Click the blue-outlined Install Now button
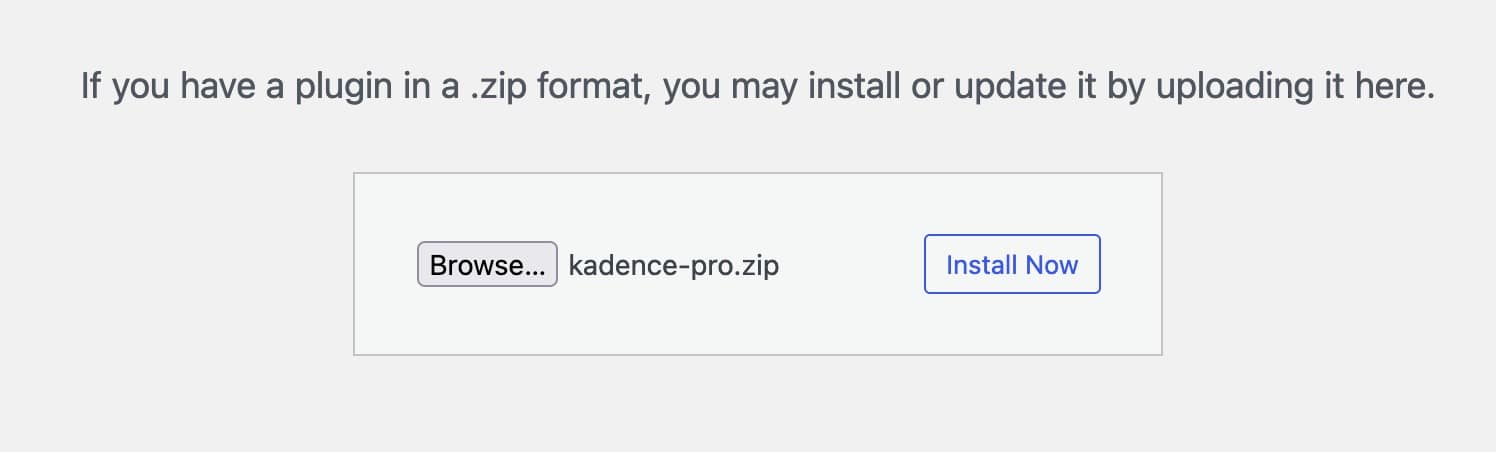This screenshot has height=452, width=1496. [x=1012, y=265]
